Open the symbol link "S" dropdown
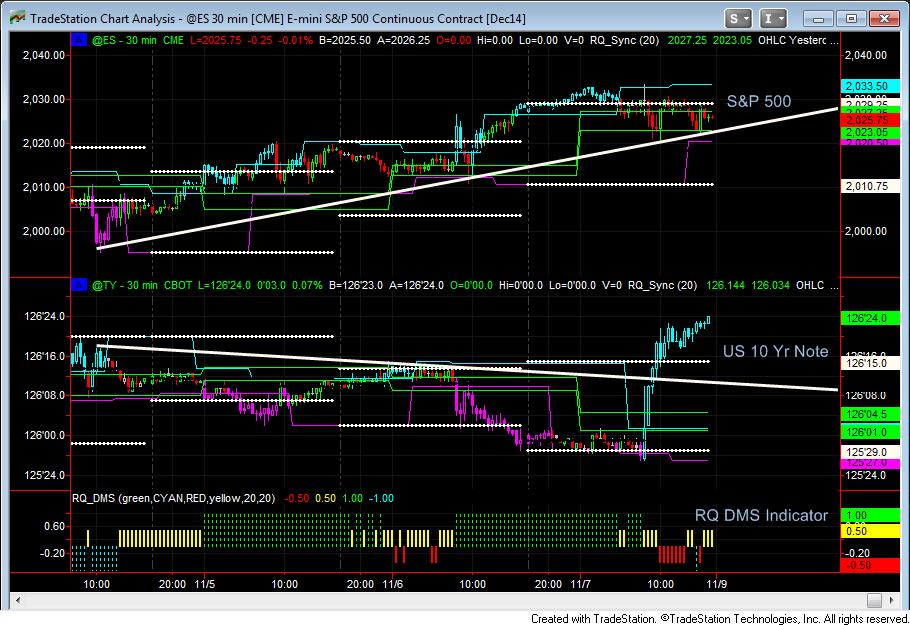 pyautogui.click(x=738, y=19)
